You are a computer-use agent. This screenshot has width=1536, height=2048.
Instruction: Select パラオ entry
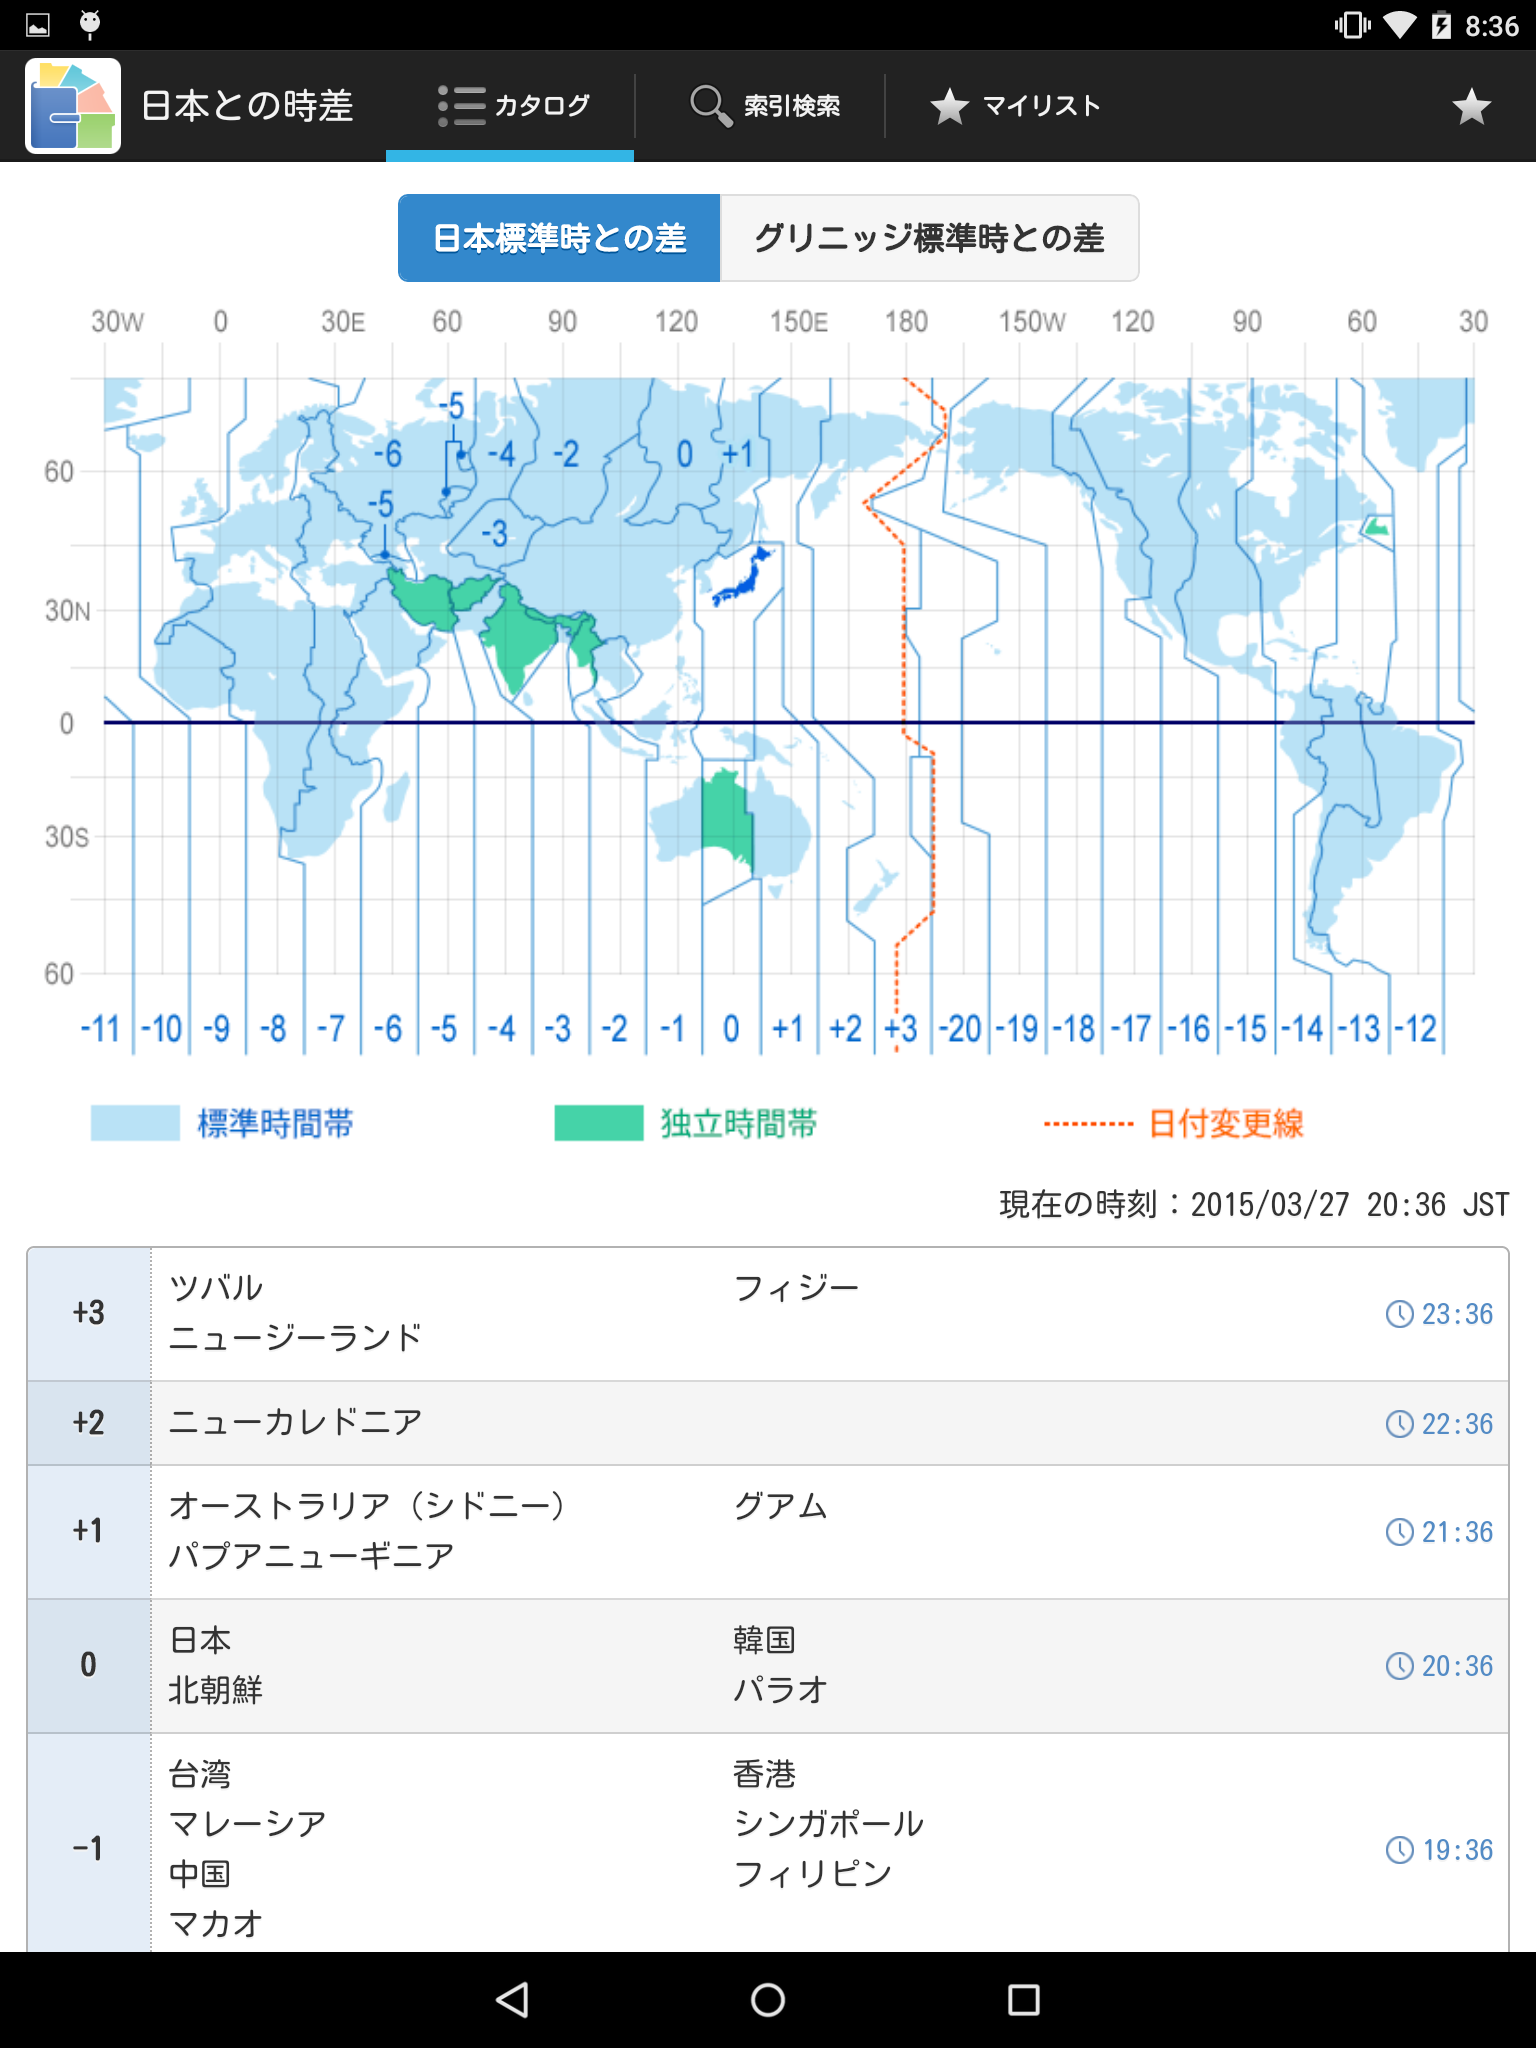pyautogui.click(x=780, y=1690)
